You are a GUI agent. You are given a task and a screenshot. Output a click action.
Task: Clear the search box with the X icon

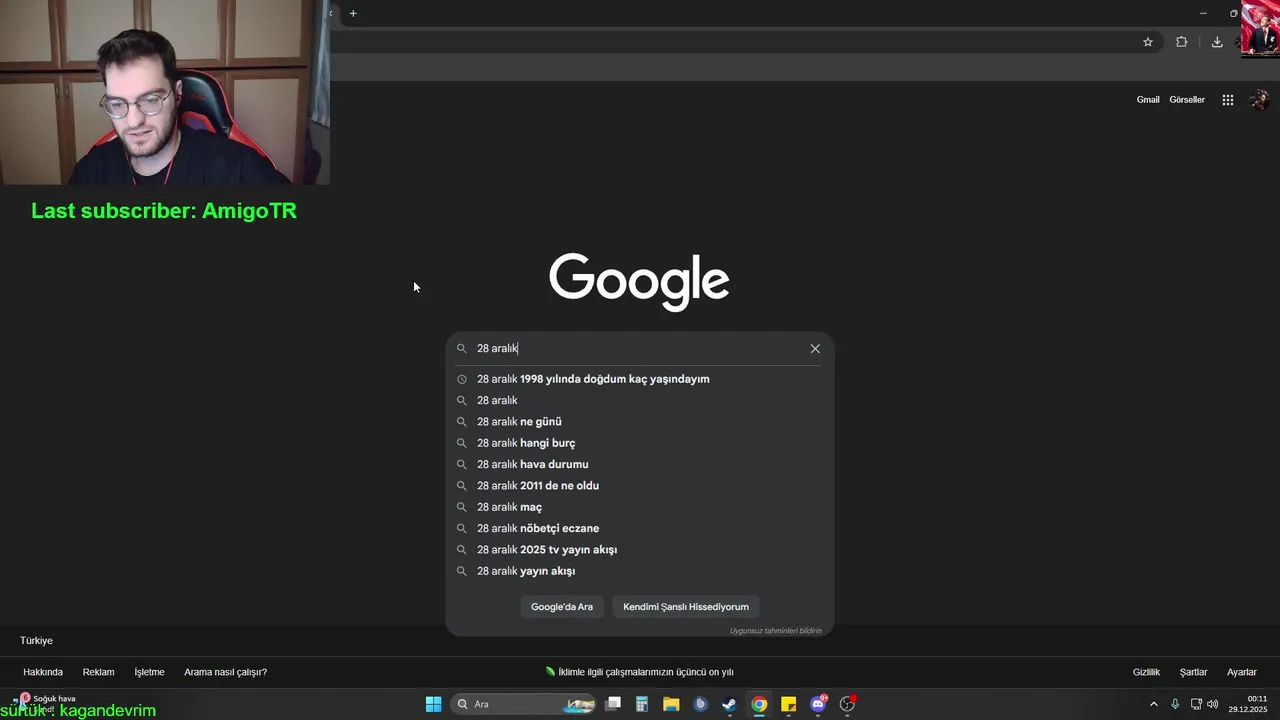pos(815,349)
